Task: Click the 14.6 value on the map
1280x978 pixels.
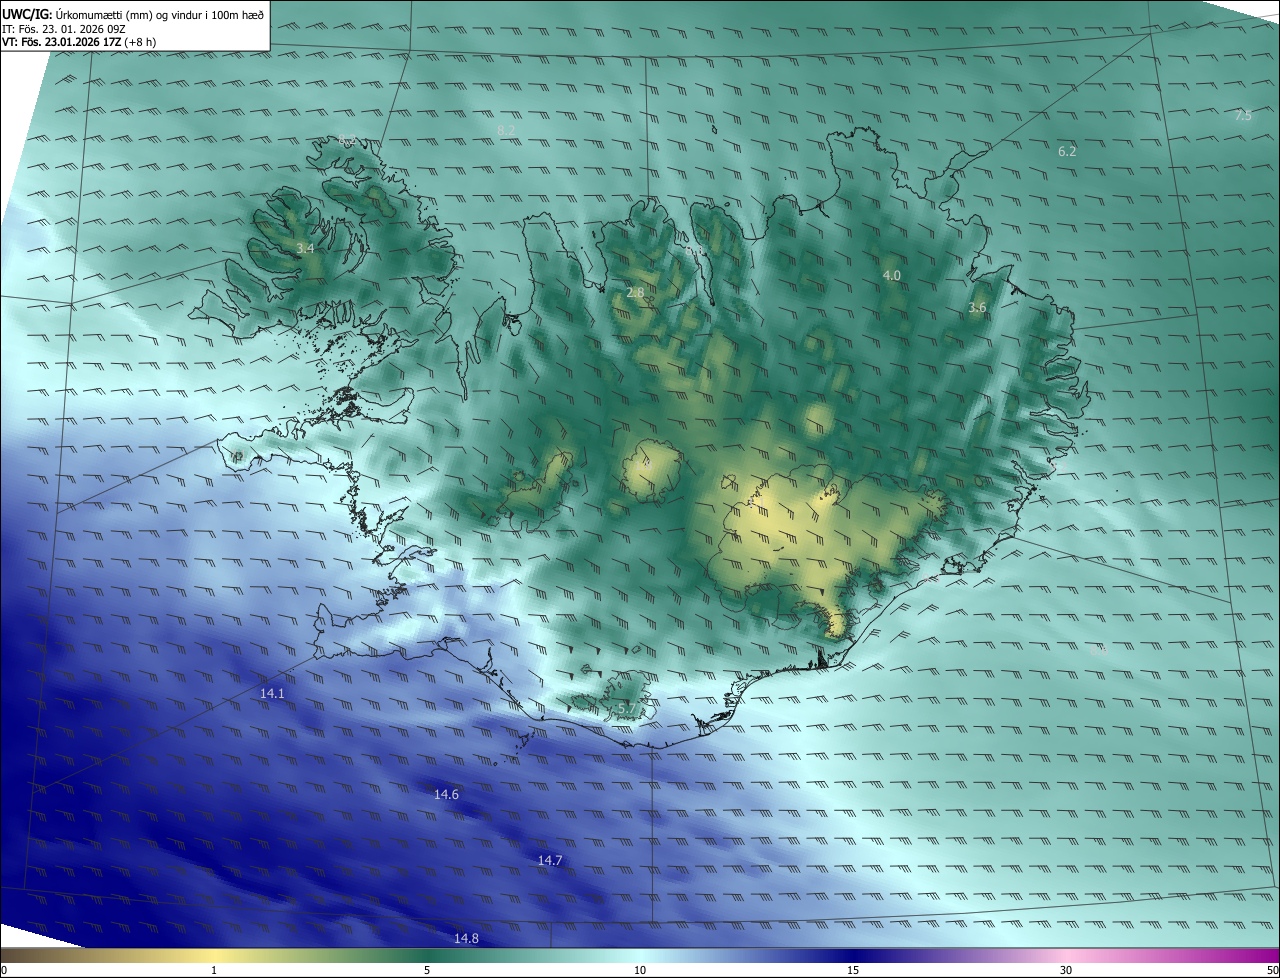Action: (446, 794)
